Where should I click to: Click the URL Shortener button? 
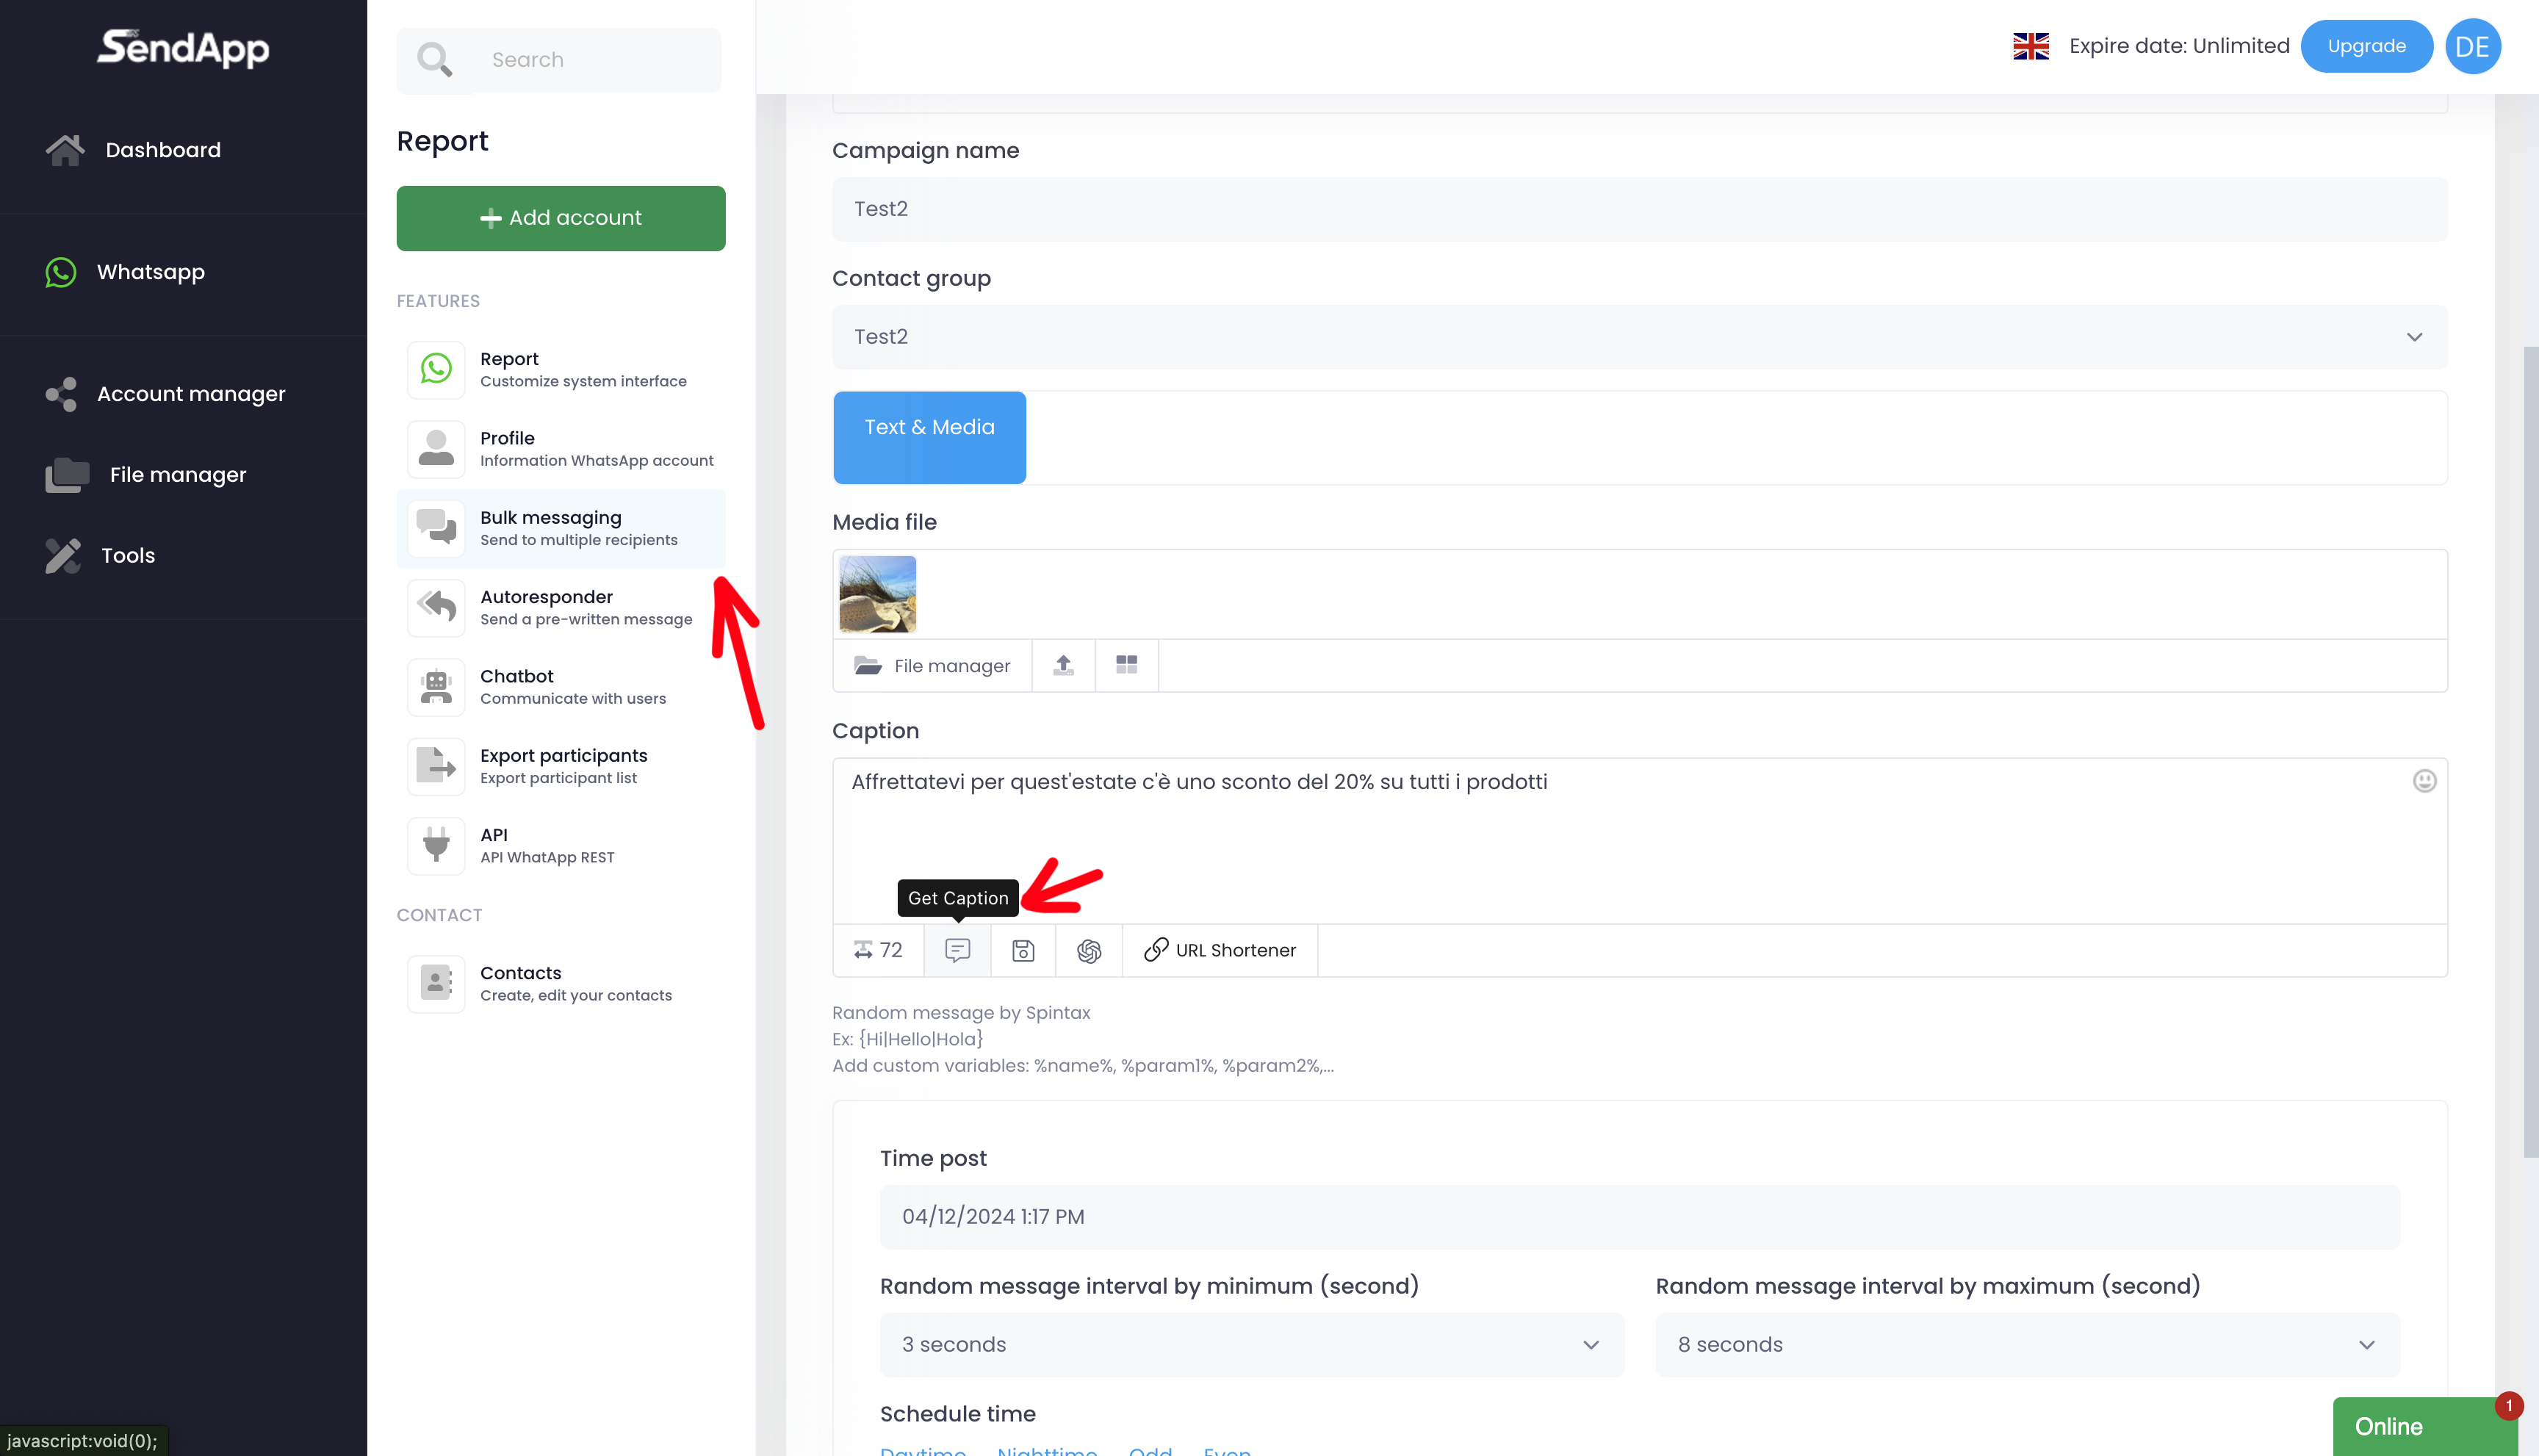(x=1220, y=950)
